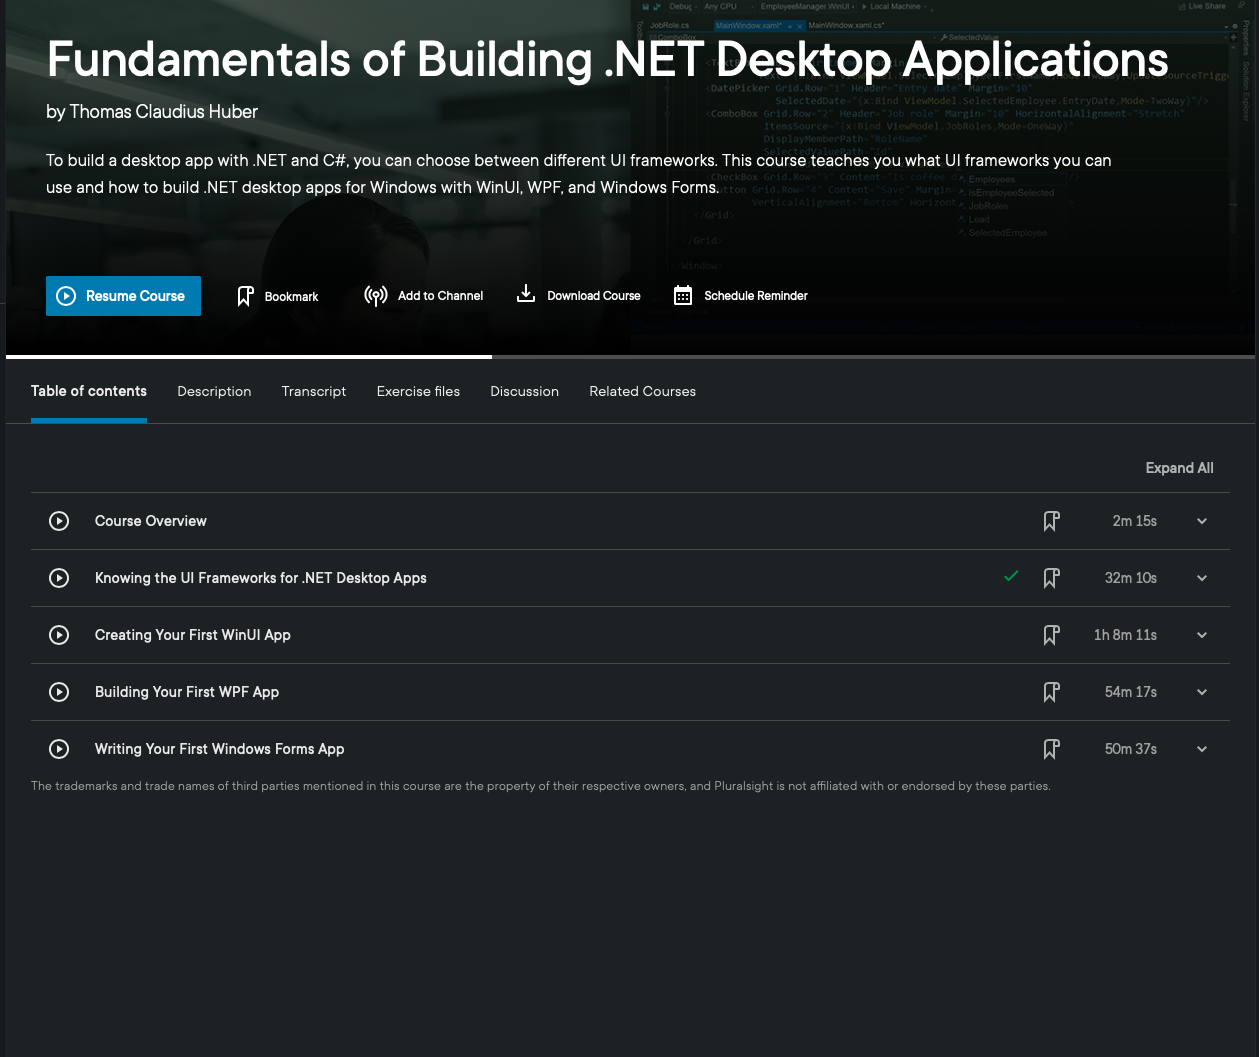This screenshot has height=1057, width=1259.
Task: Bookmark the Course Overview module
Action: coord(1051,521)
